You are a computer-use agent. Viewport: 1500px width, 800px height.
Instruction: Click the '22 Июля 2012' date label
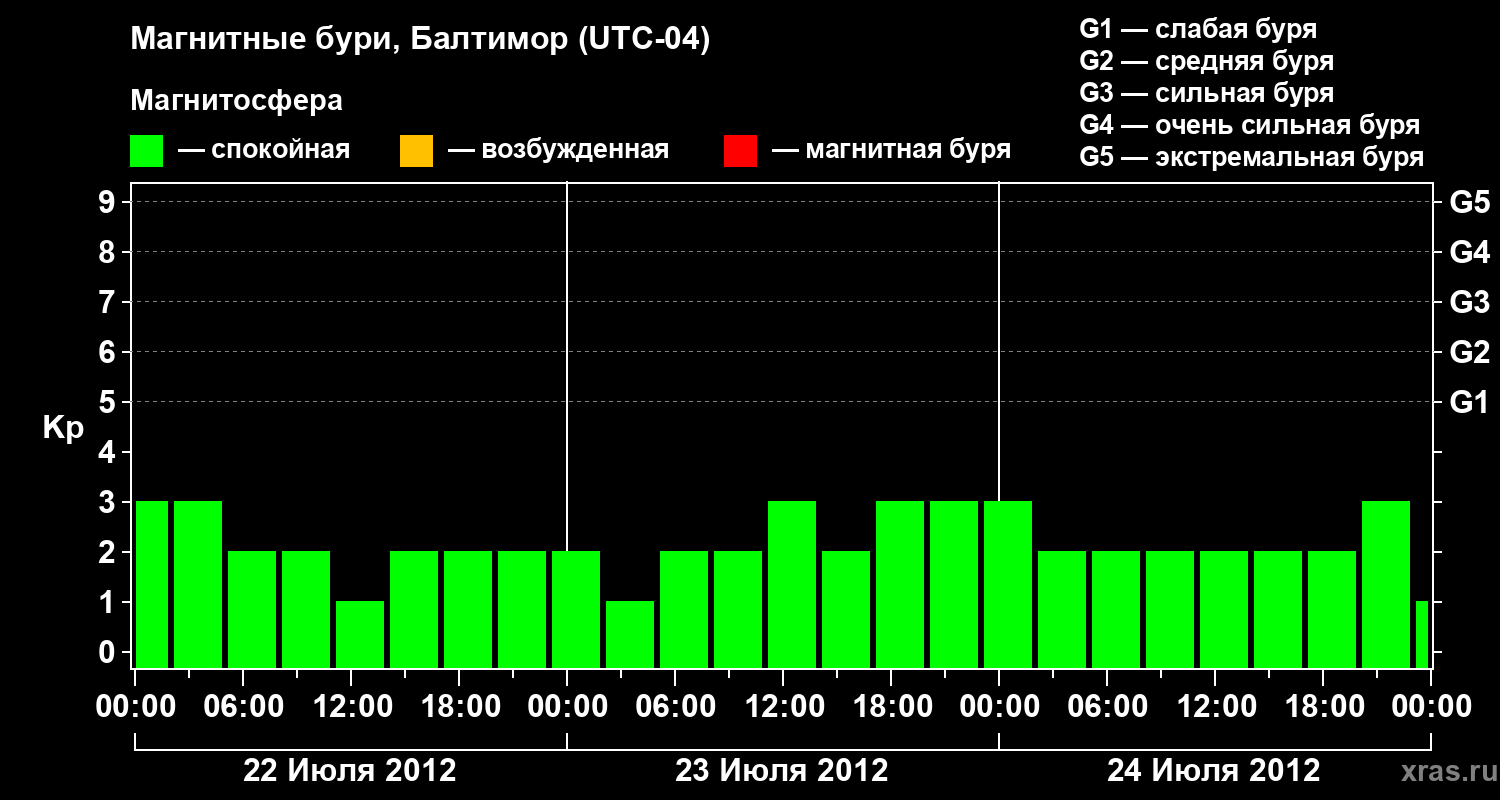pos(350,771)
